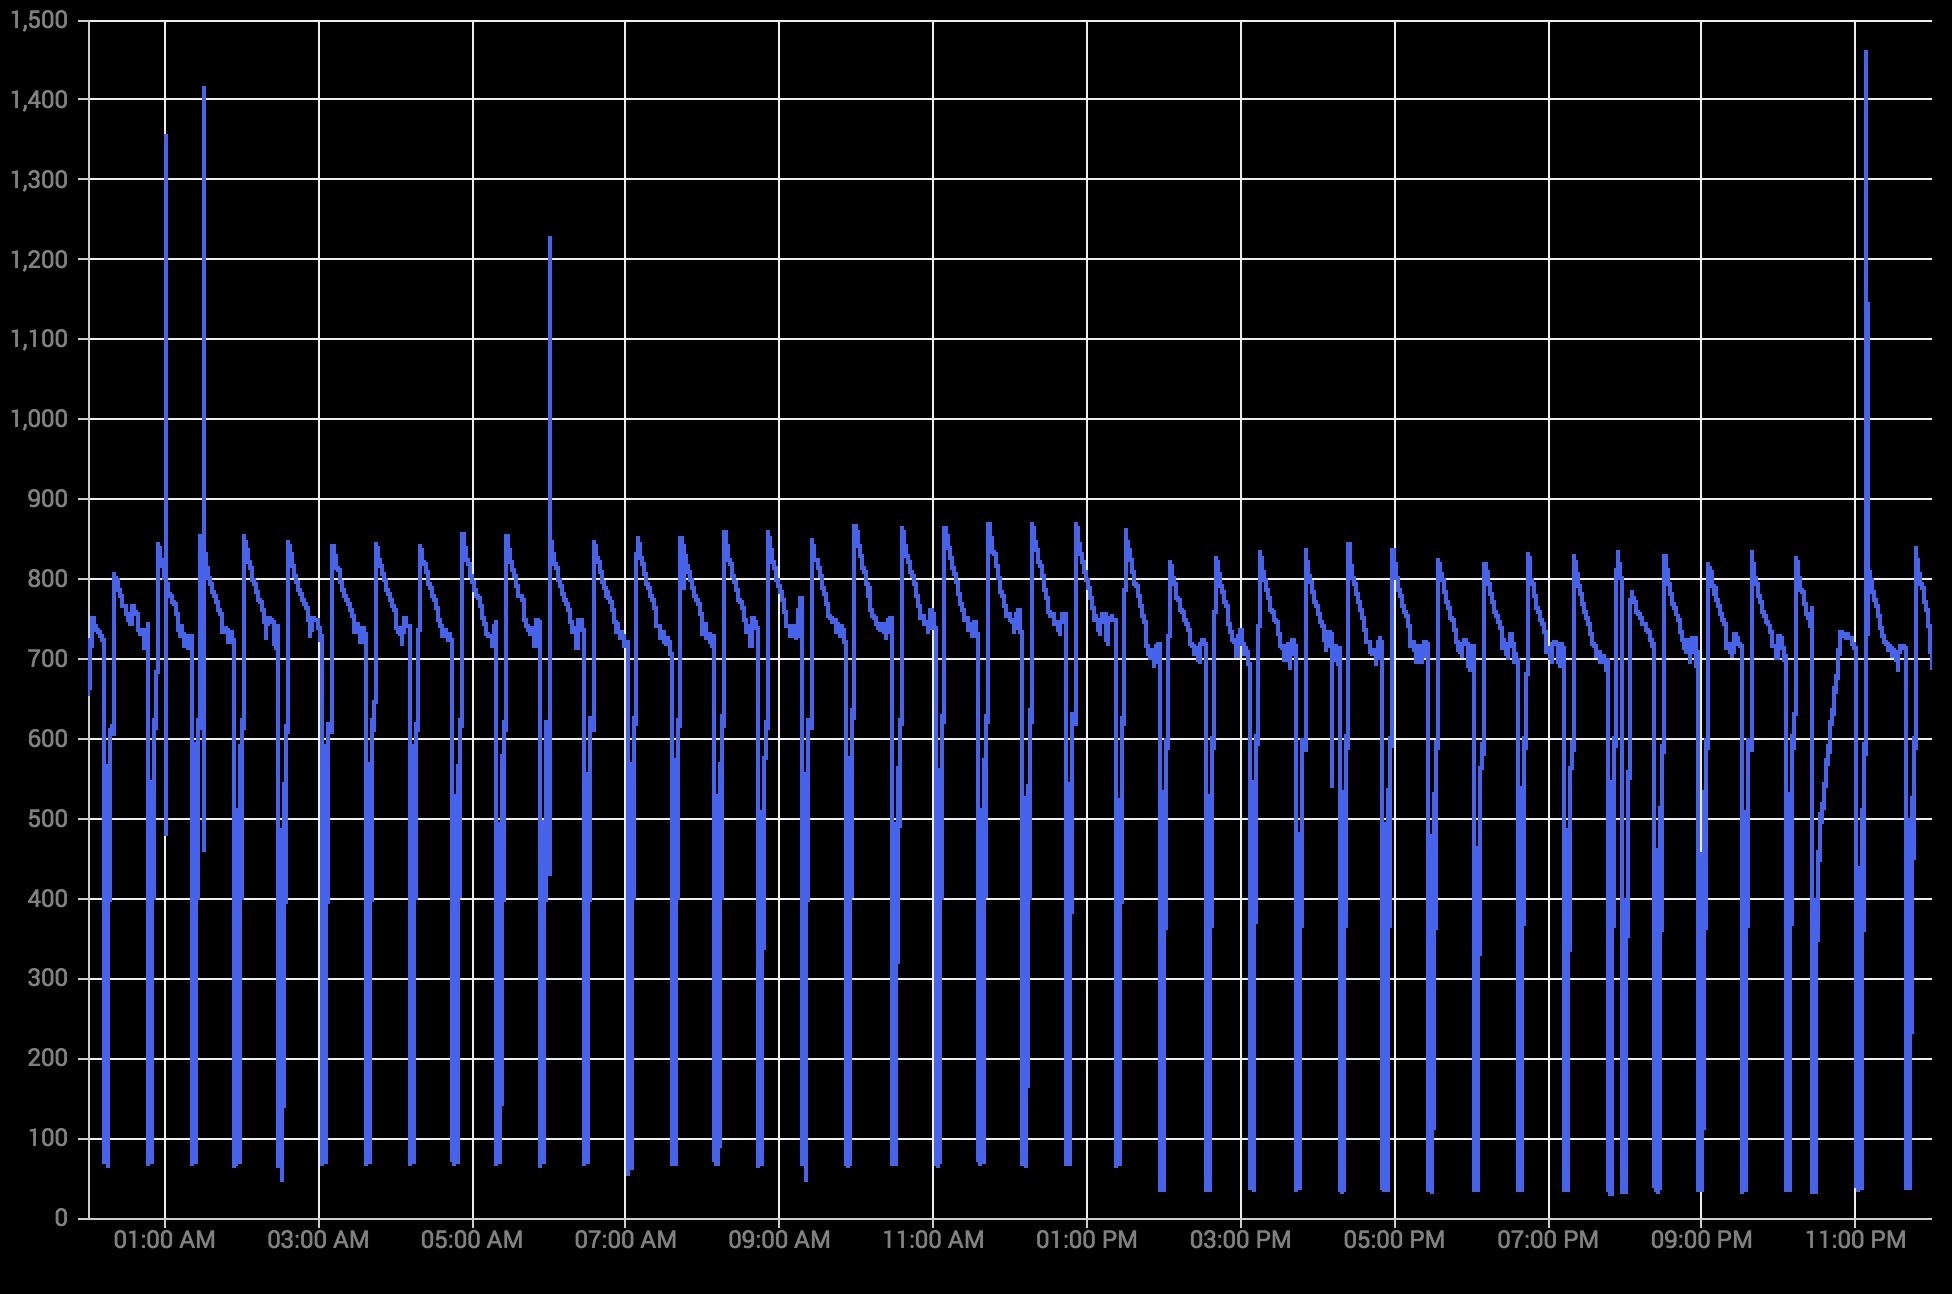Select the 03:00 PM time label

(x=1240, y=1240)
